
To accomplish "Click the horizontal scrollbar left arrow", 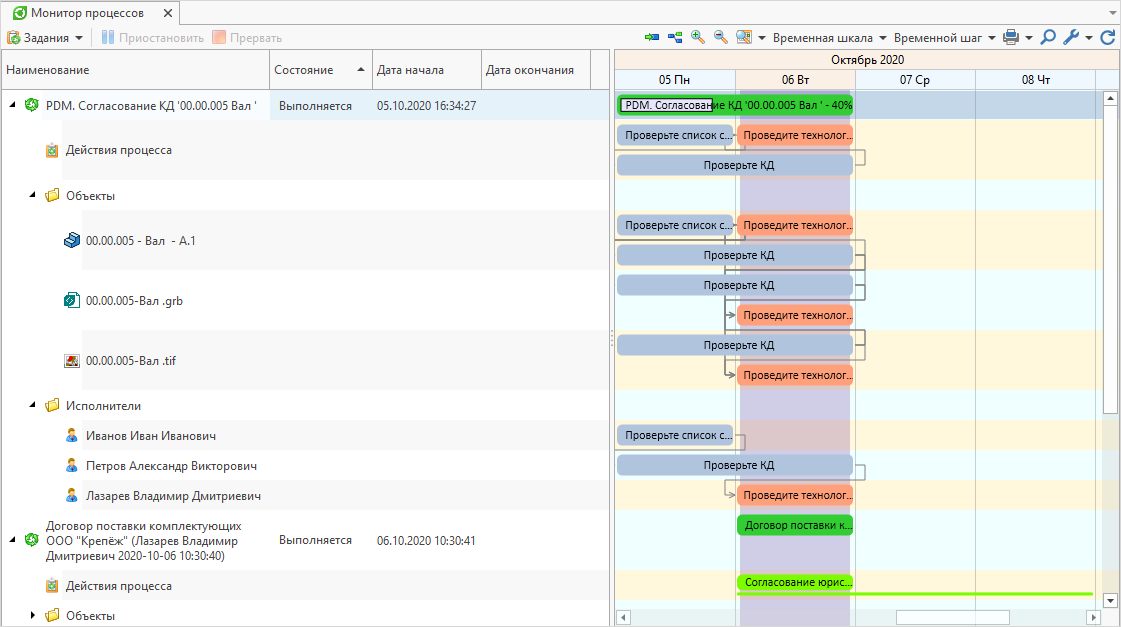I will coord(623,617).
